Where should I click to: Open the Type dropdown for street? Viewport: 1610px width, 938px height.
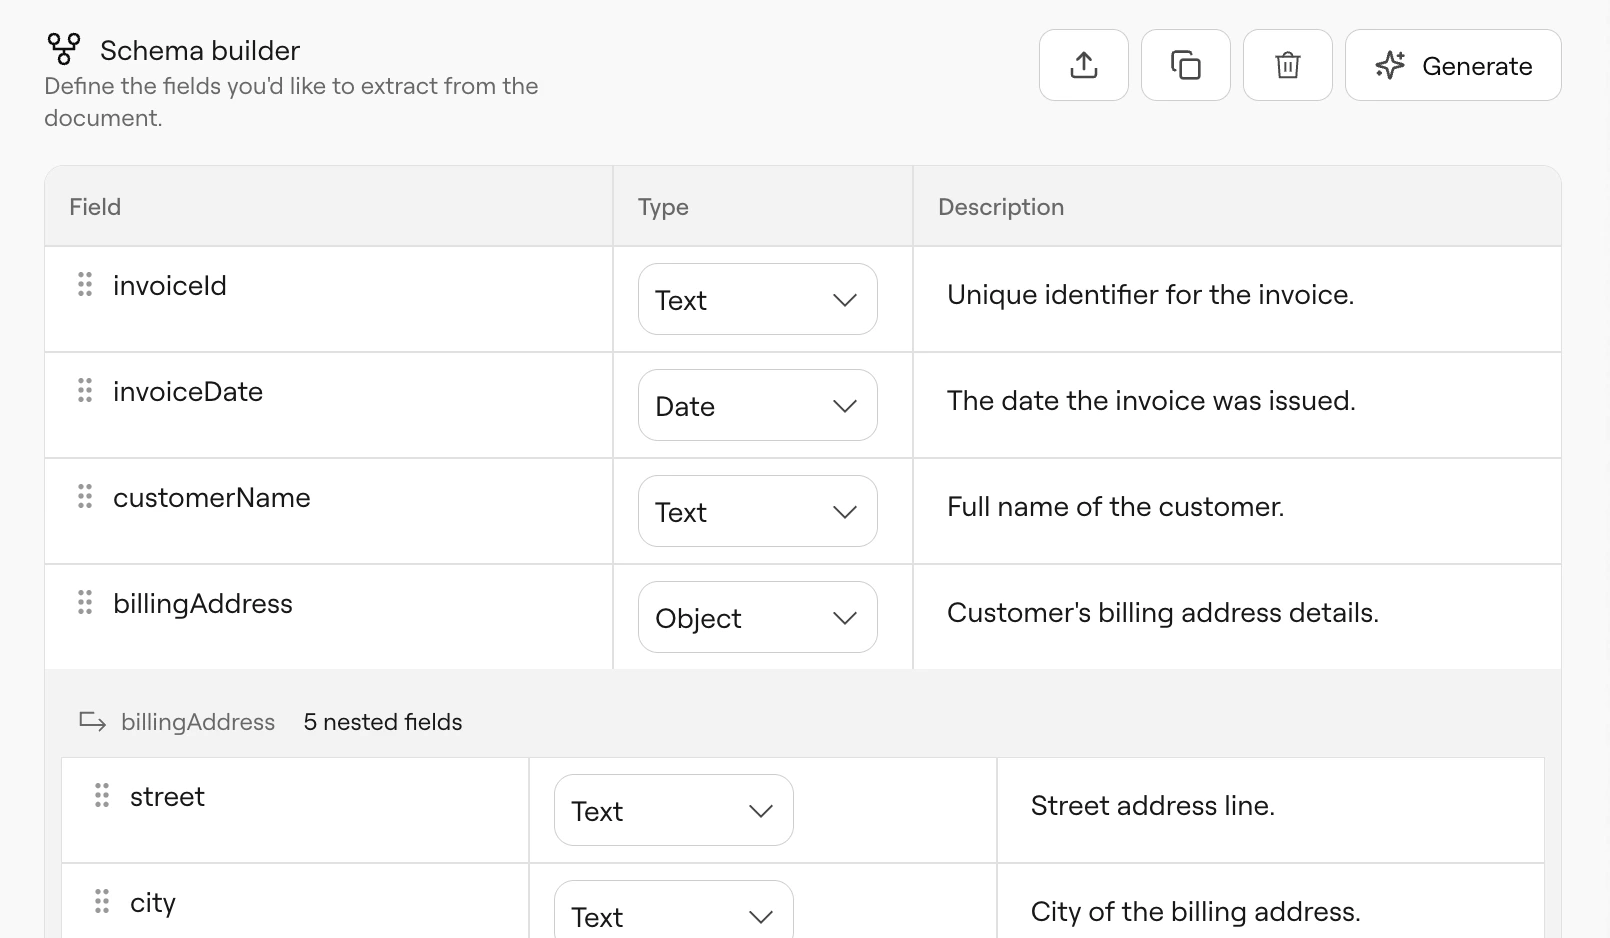tap(673, 810)
